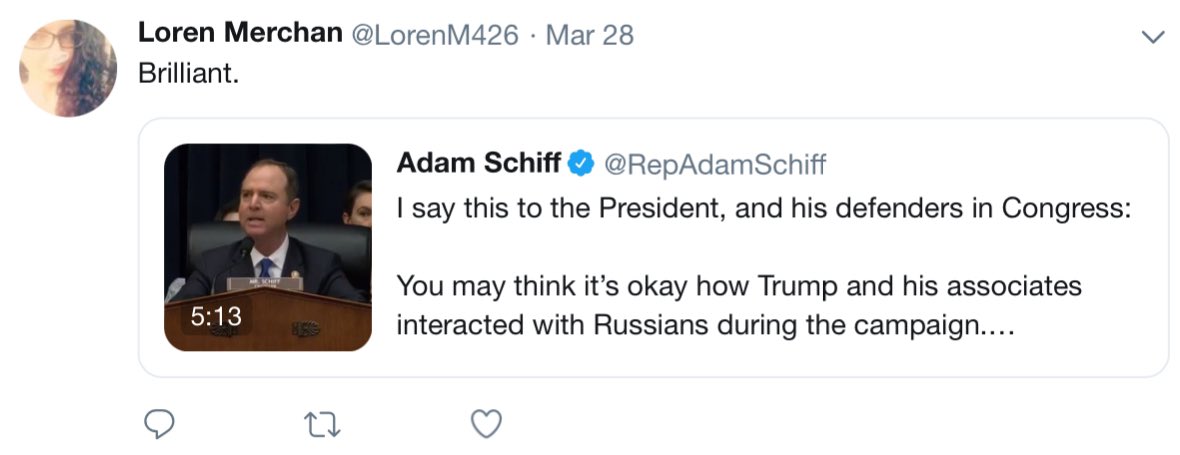
Task: Click the 5:13 video duration badge
Action: [x=216, y=316]
